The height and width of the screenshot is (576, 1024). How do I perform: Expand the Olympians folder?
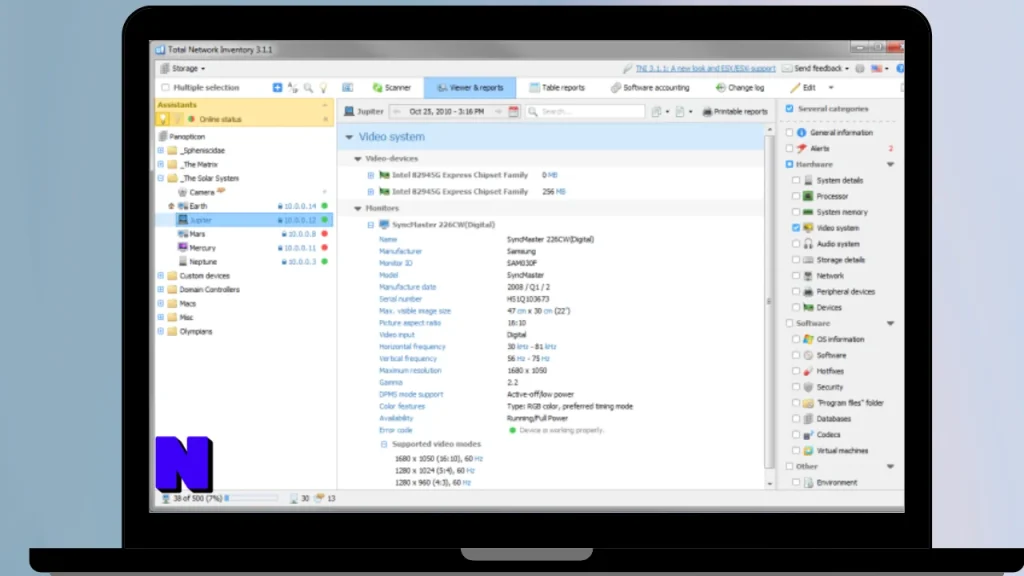coord(161,331)
